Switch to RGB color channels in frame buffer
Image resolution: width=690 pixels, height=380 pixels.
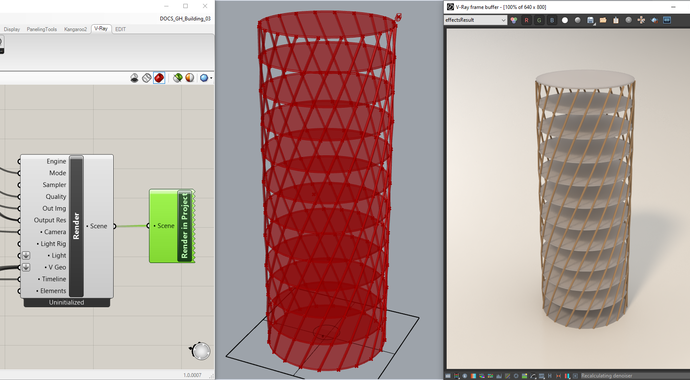(514, 20)
